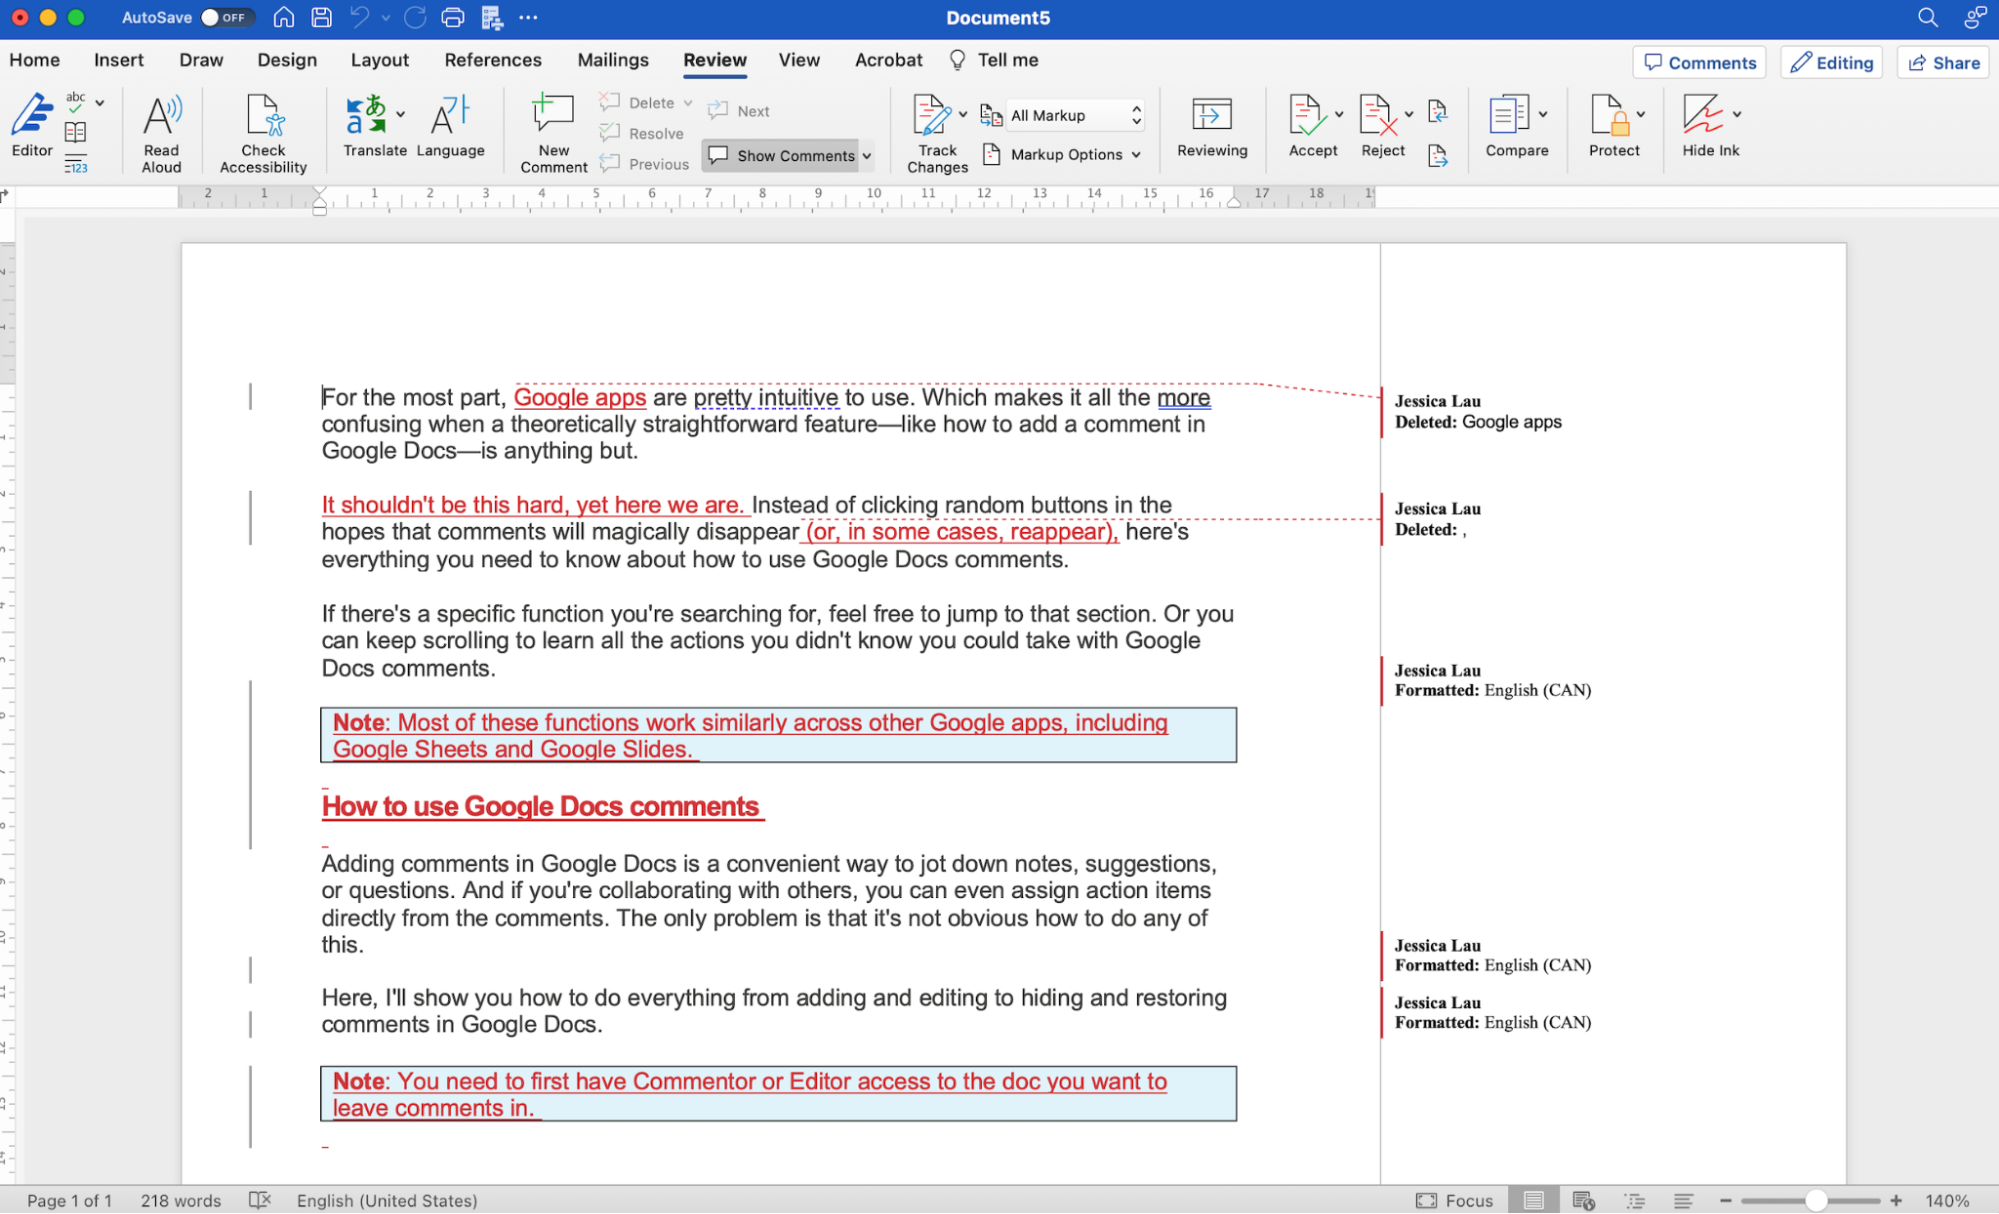Add a New Comment
Screen dimensions: 1999x1214
(x=553, y=133)
